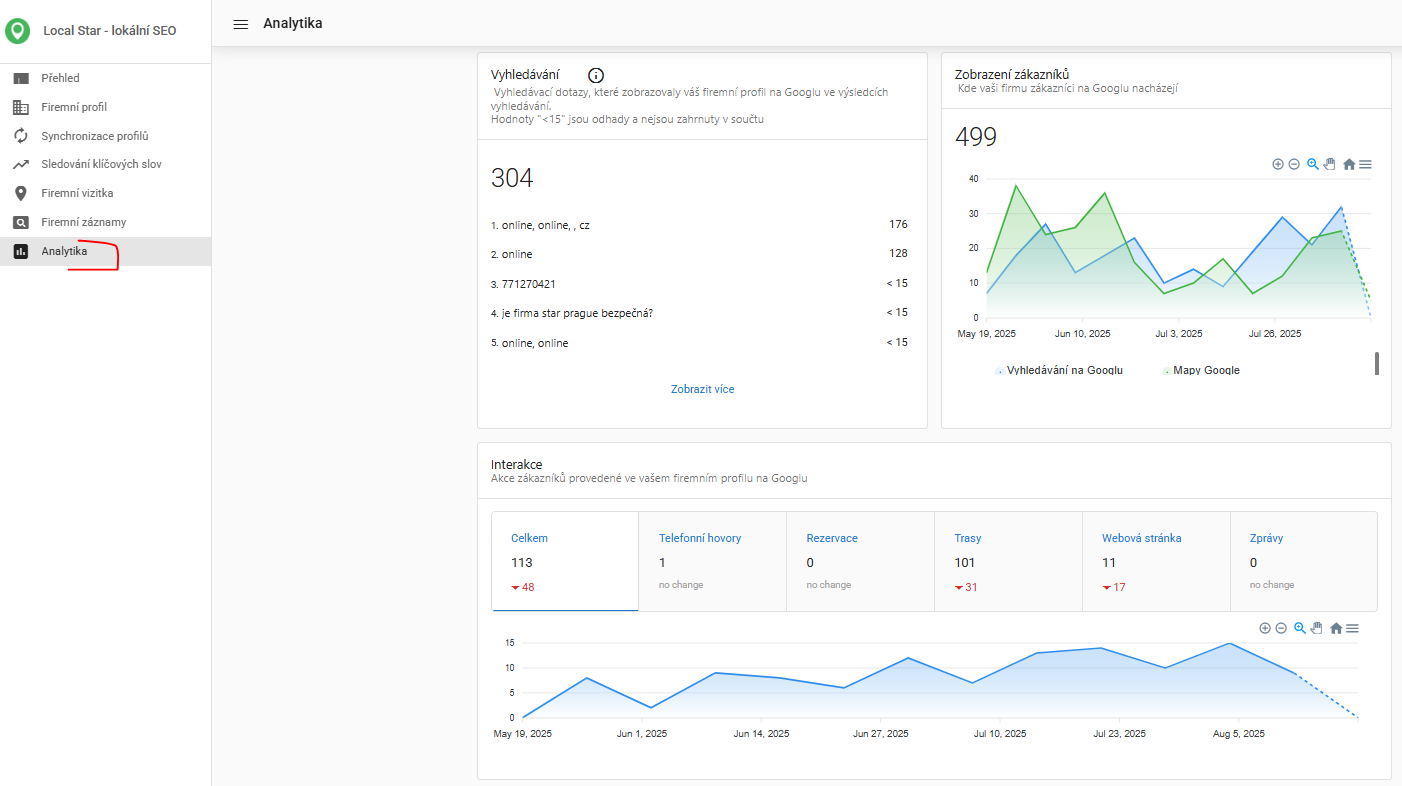Image resolution: width=1402 pixels, height=786 pixels.
Task: Click the Local Star - lokální SEO title
Action: click(x=109, y=31)
